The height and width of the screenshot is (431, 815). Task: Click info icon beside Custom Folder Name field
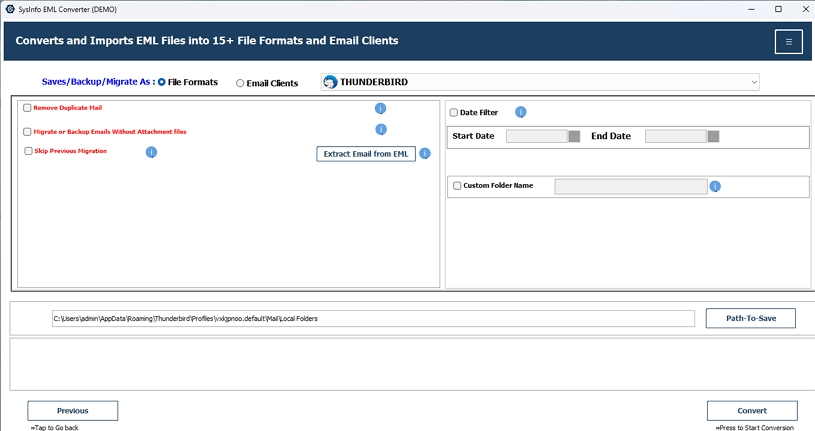tap(715, 186)
